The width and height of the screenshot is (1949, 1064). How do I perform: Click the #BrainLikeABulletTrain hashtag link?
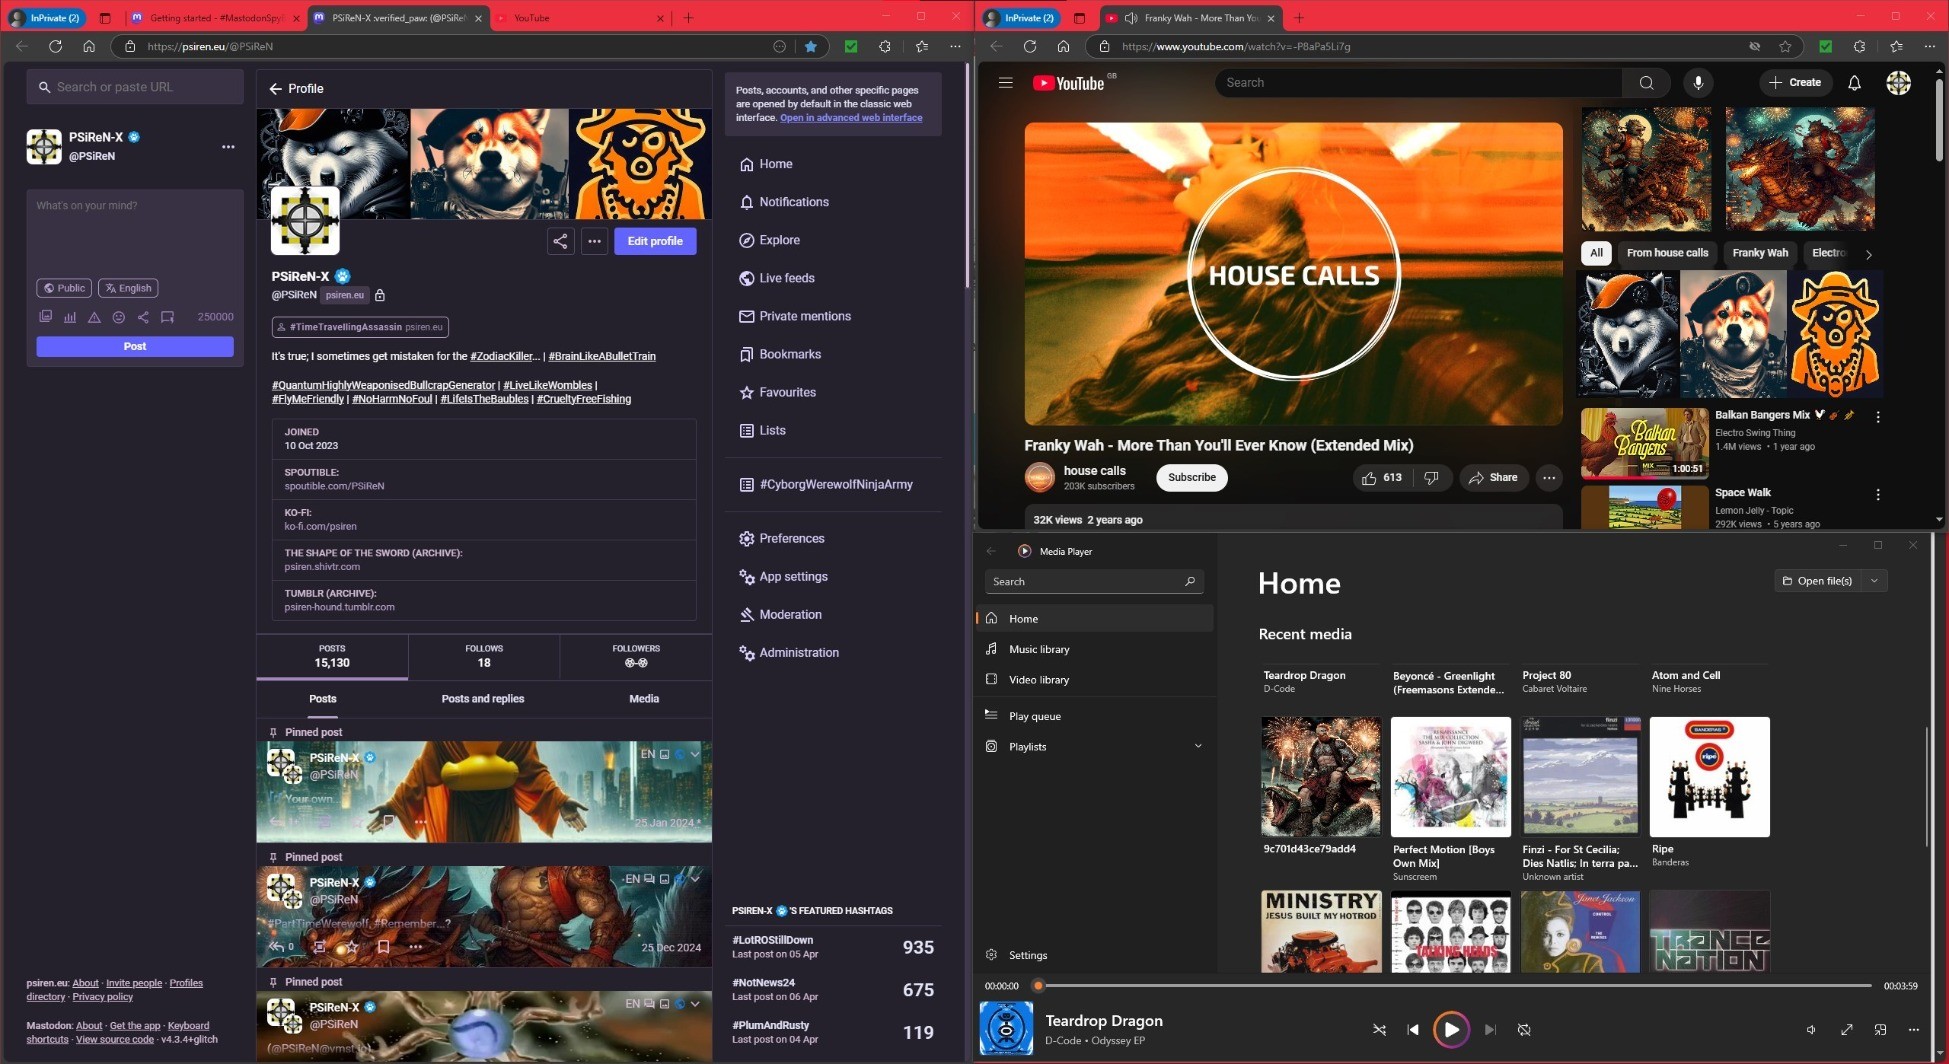click(602, 356)
